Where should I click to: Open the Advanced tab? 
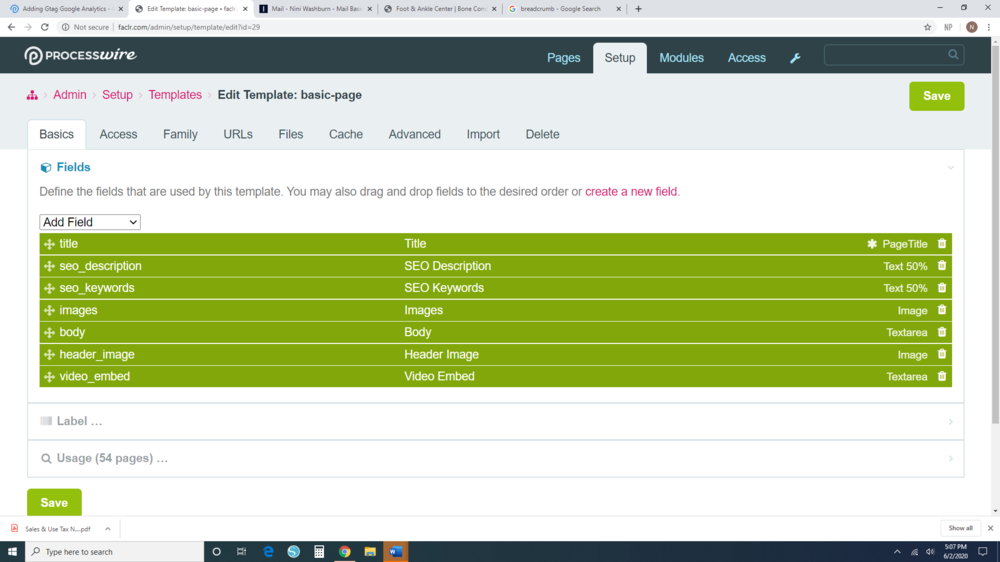tap(414, 134)
